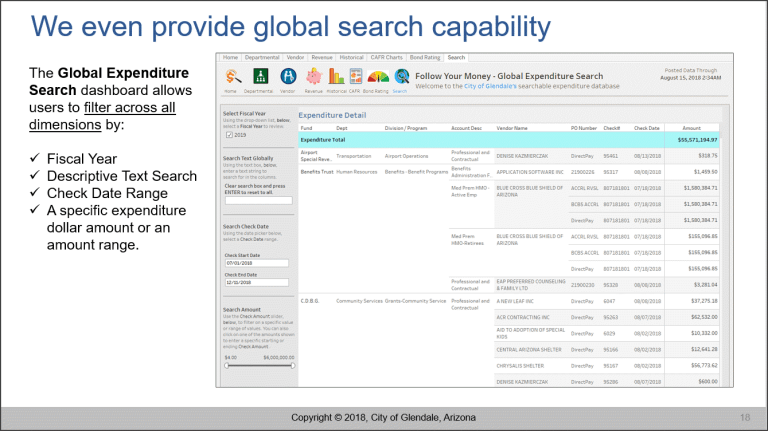Click the $318.75 amount cell

pyautogui.click(x=708, y=156)
